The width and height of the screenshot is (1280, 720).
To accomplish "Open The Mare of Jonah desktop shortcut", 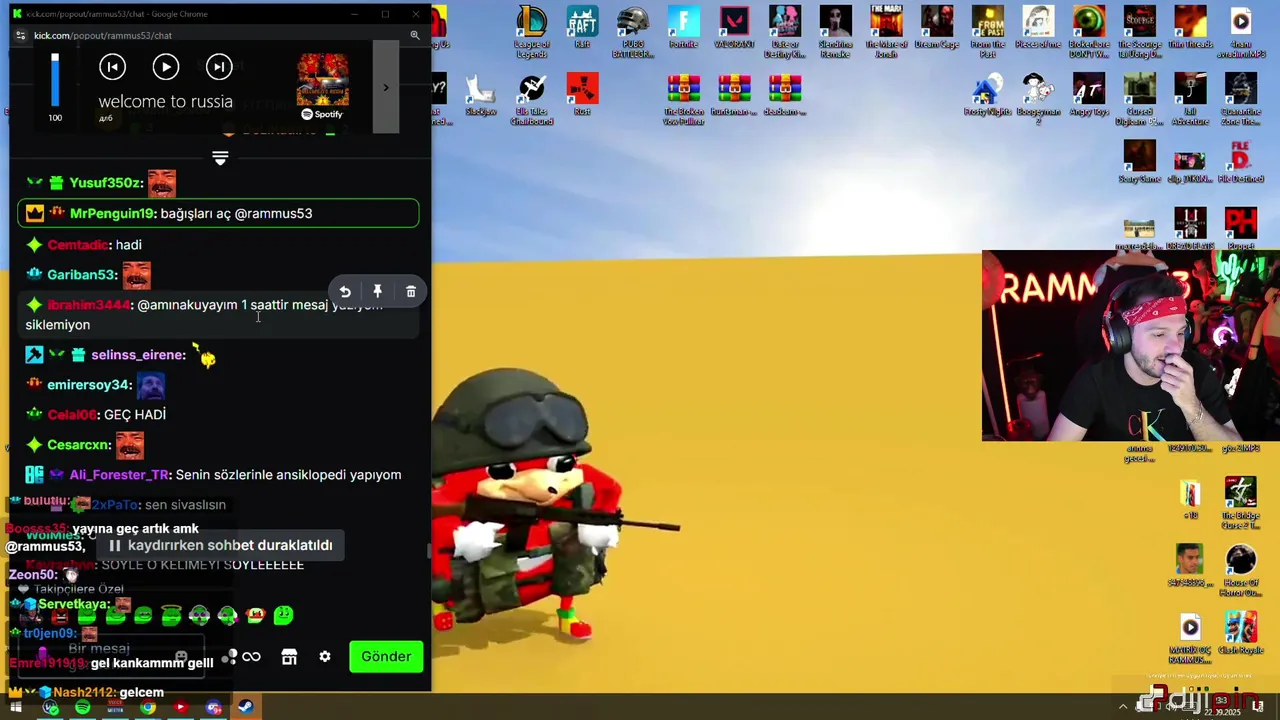I will tap(886, 31).
